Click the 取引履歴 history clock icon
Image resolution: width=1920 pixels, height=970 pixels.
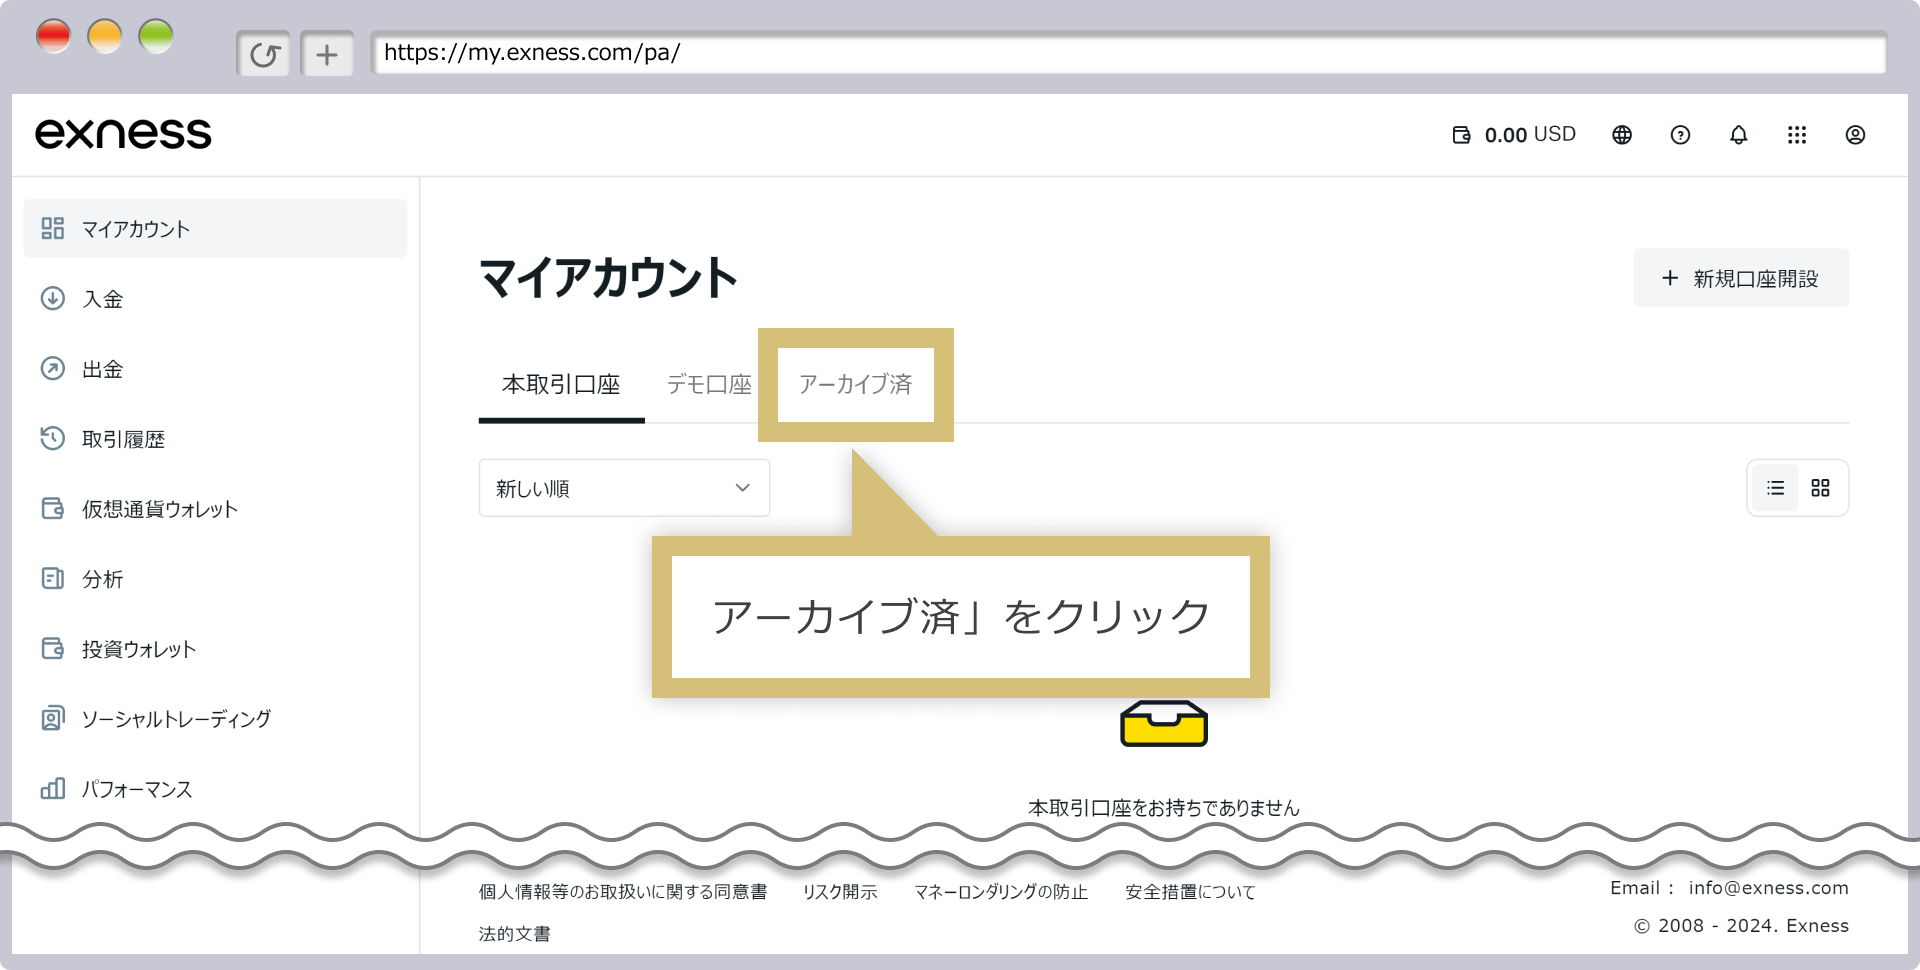pyautogui.click(x=52, y=438)
